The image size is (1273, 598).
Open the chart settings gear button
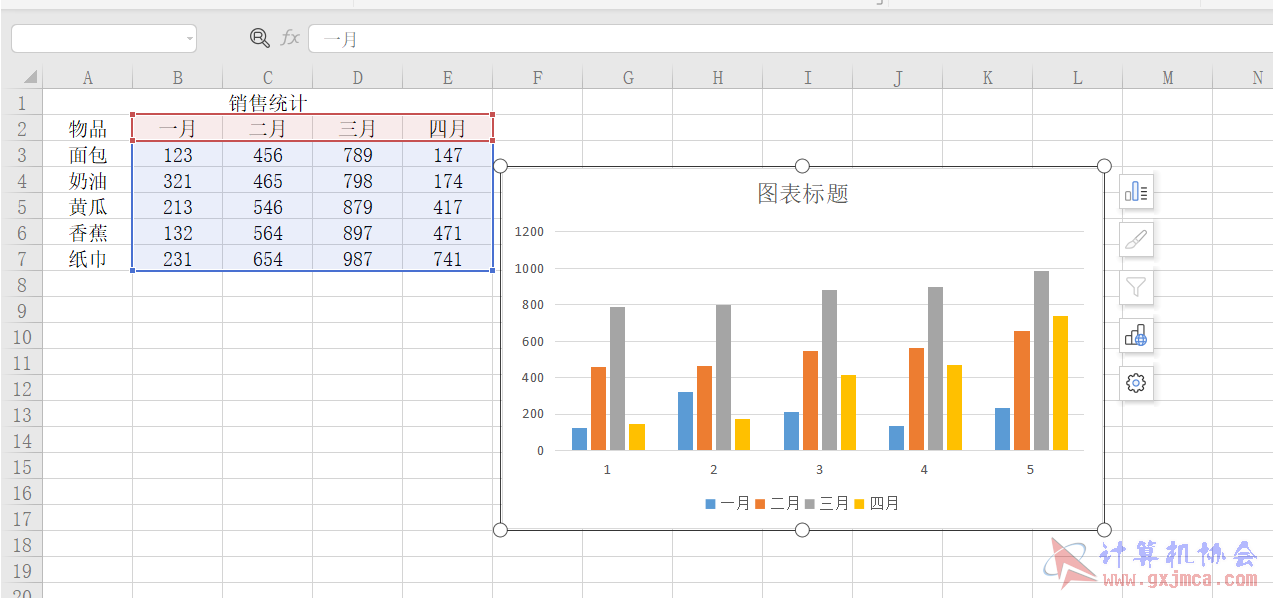coord(1136,383)
